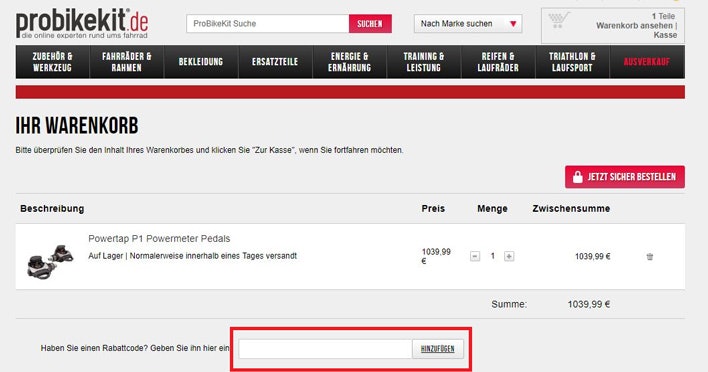The width and height of the screenshot is (708, 372).
Task: Open the Ausverkauf sale menu
Action: pyautogui.click(x=647, y=62)
